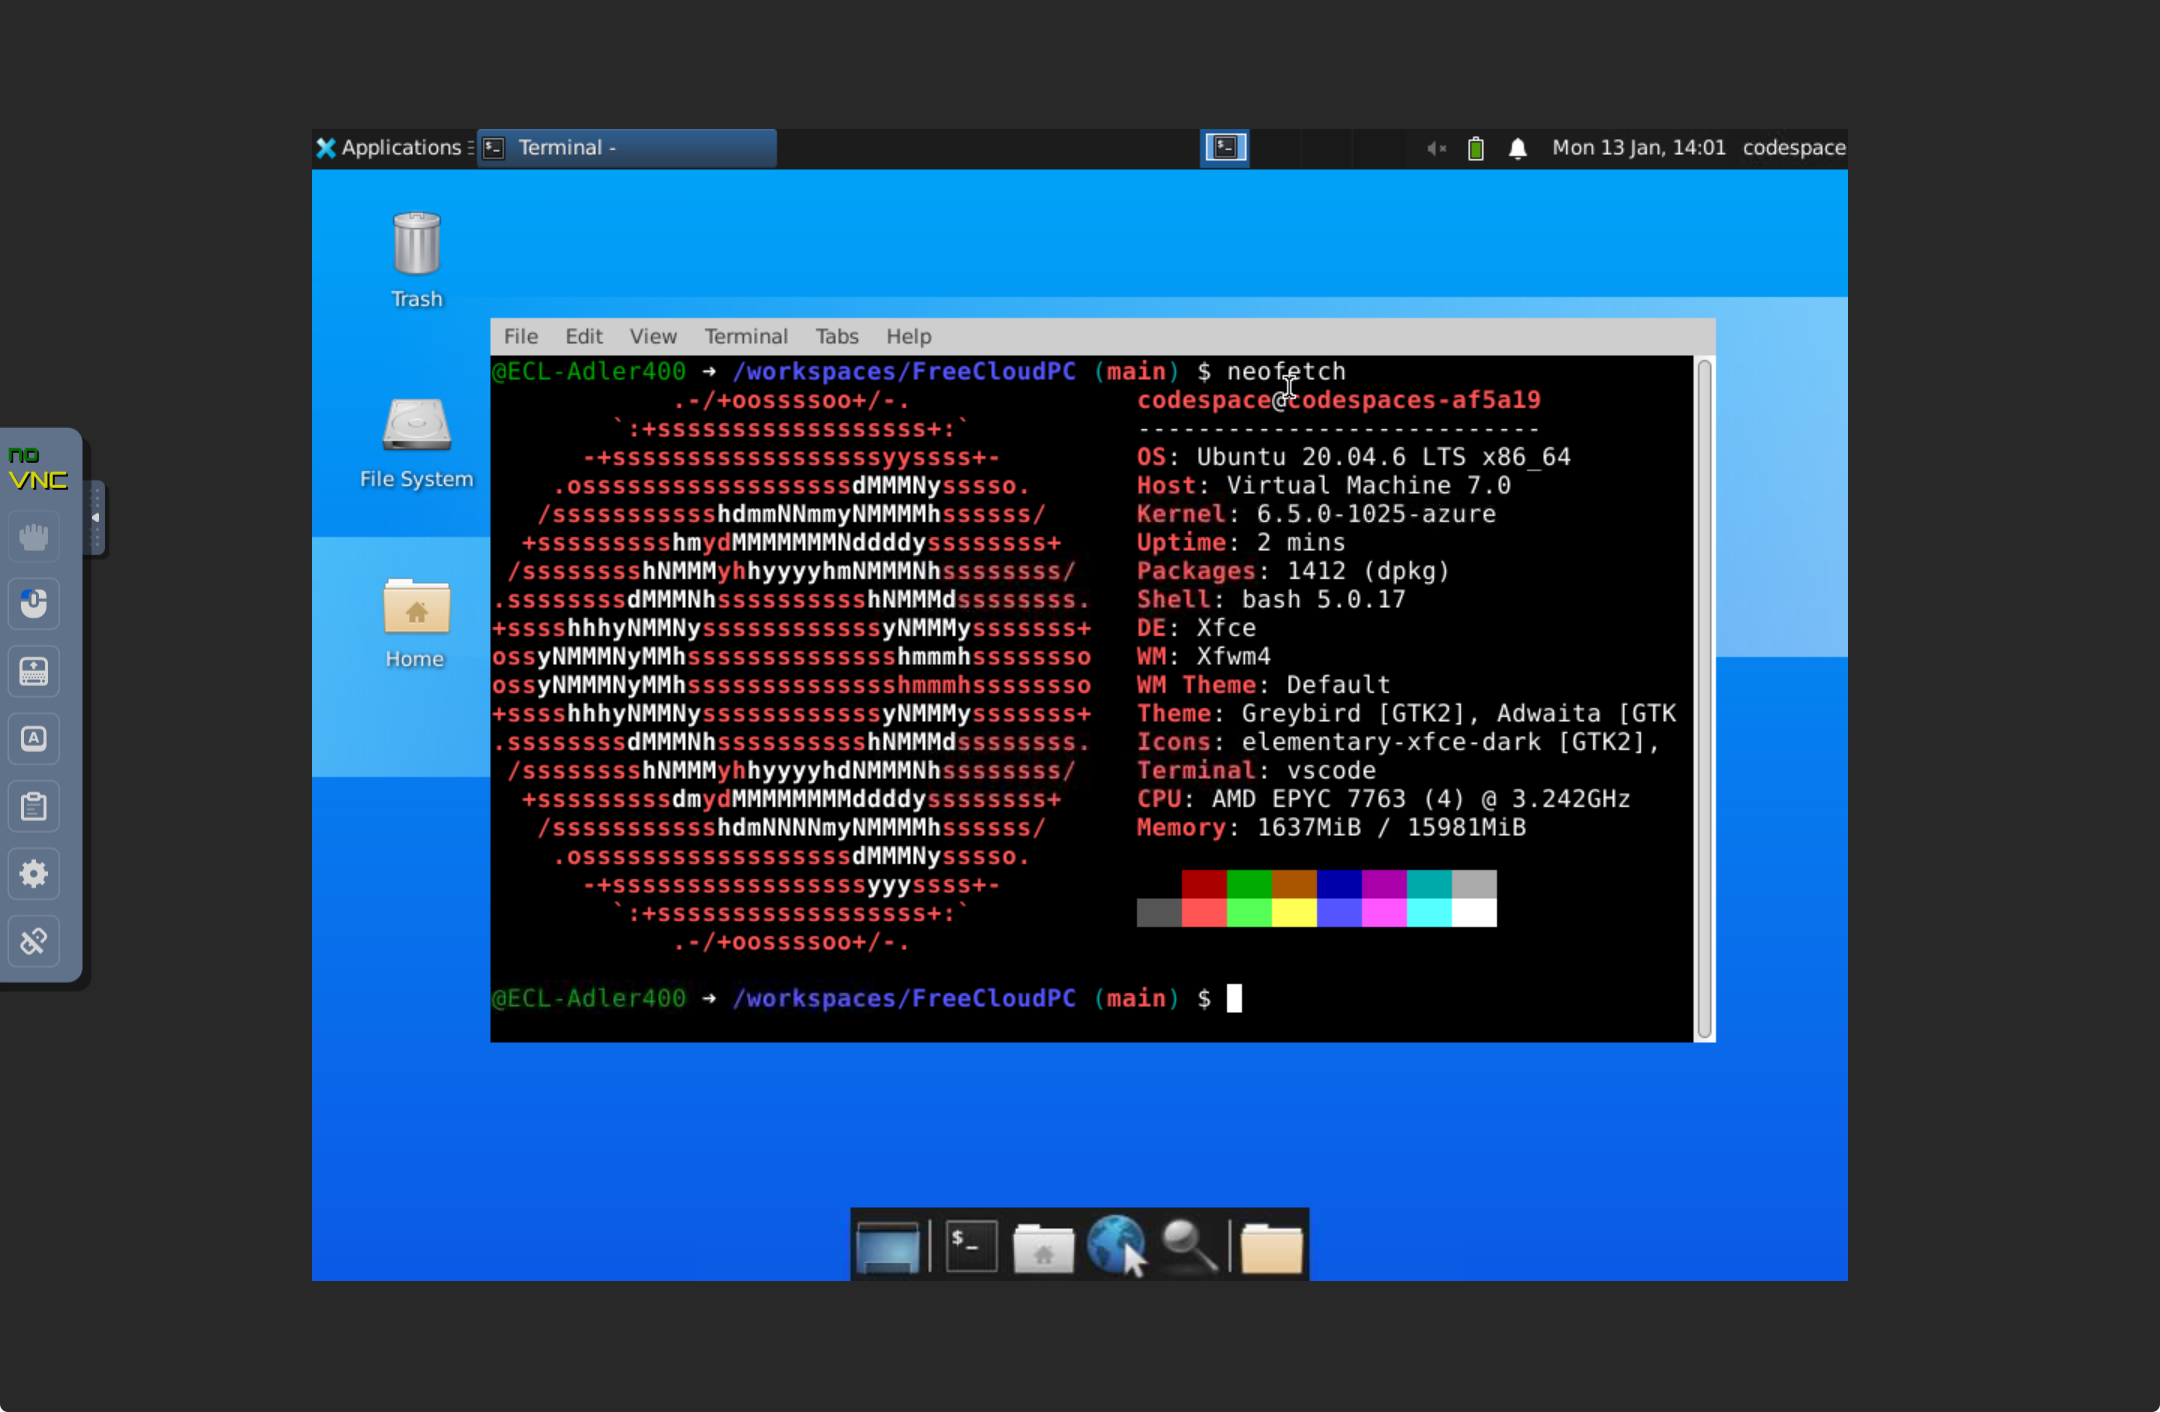
Task: Click the Xfce logo beside Applications
Action: [326, 148]
